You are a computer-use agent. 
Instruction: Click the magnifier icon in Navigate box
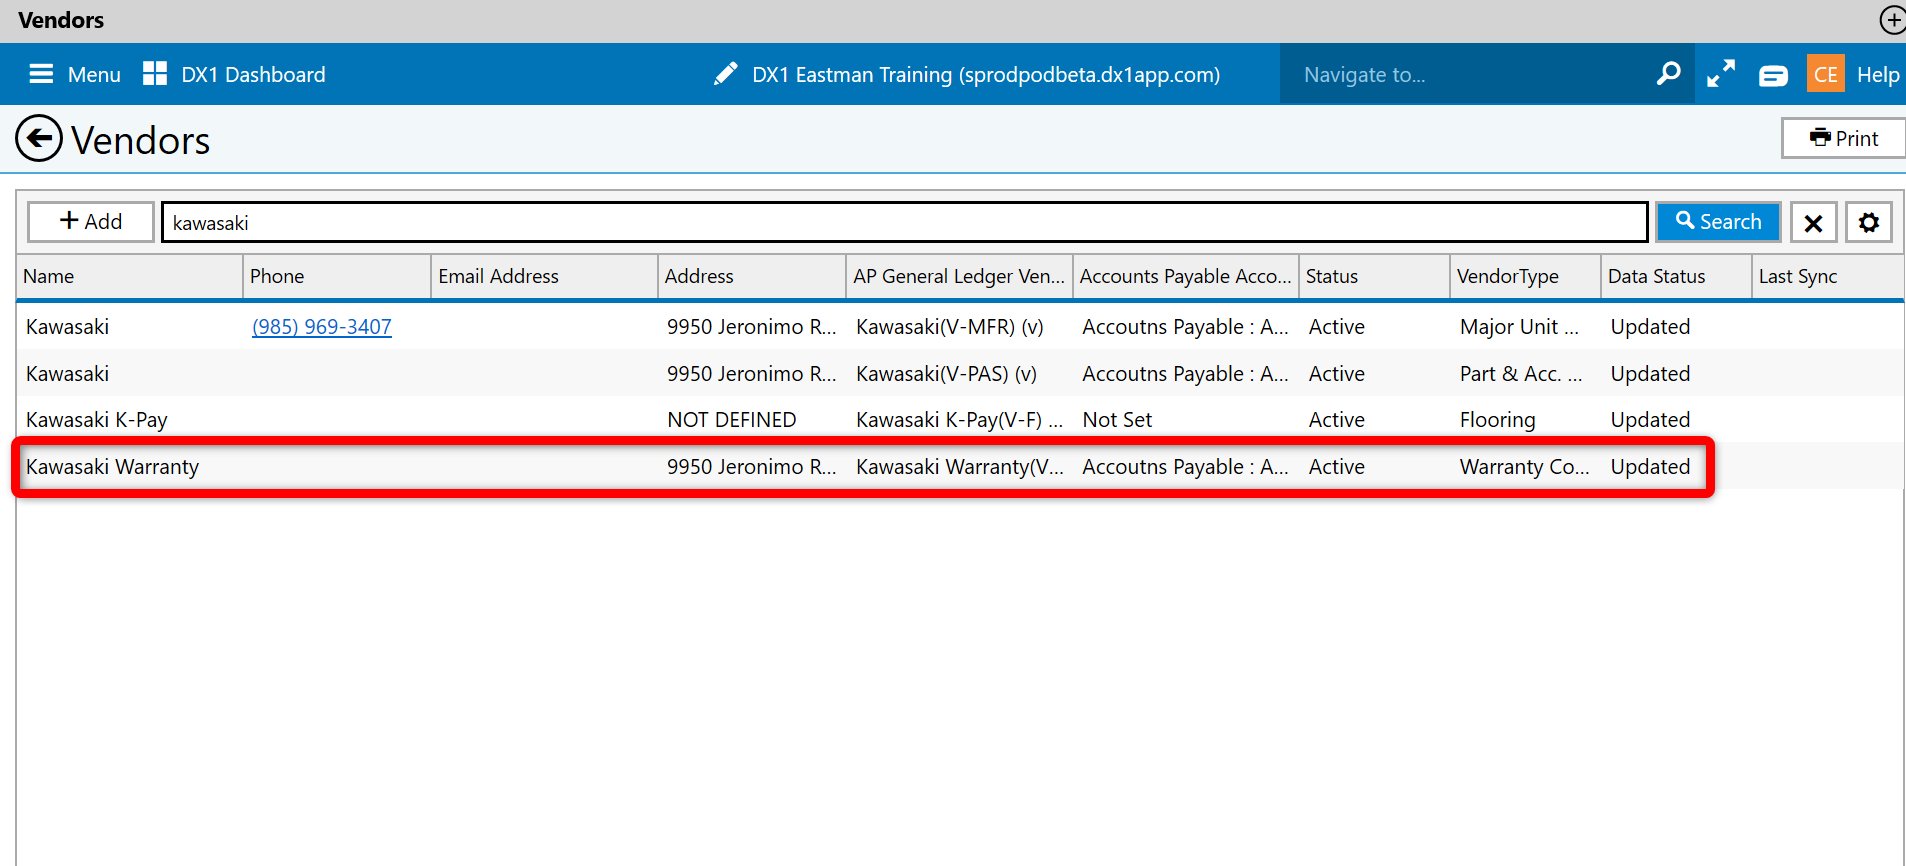tap(1668, 73)
